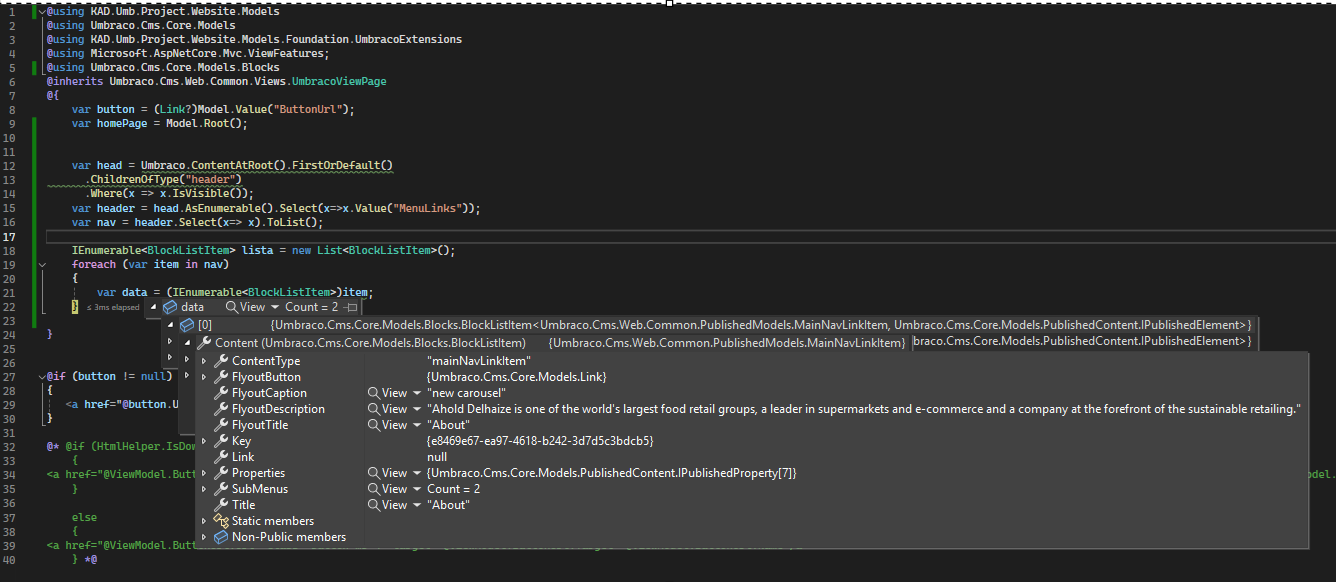Image resolution: width=1336 pixels, height=582 pixels.
Task: Click the wrench icon beside Title property
Action: tap(221, 505)
